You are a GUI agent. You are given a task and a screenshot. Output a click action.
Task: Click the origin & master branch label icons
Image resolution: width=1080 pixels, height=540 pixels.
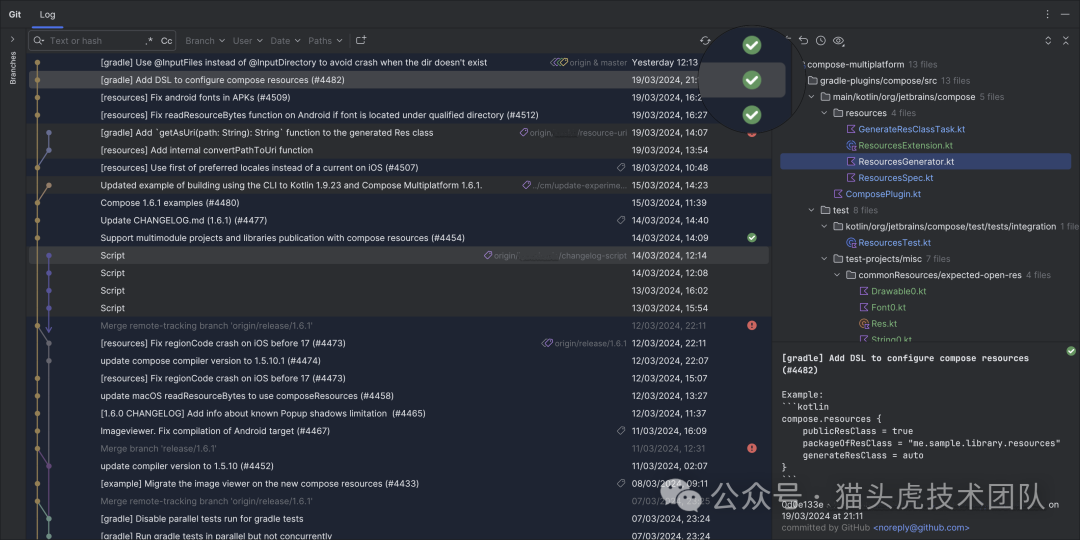(x=559, y=63)
